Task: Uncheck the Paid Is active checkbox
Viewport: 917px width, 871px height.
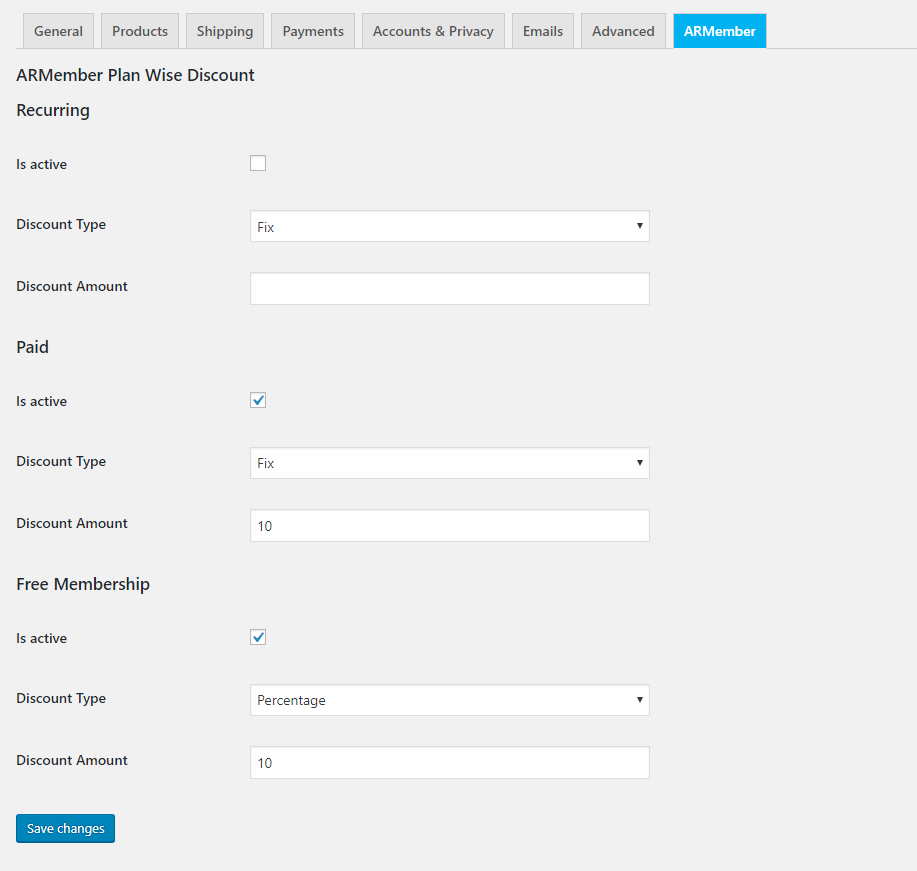Action: pos(258,400)
